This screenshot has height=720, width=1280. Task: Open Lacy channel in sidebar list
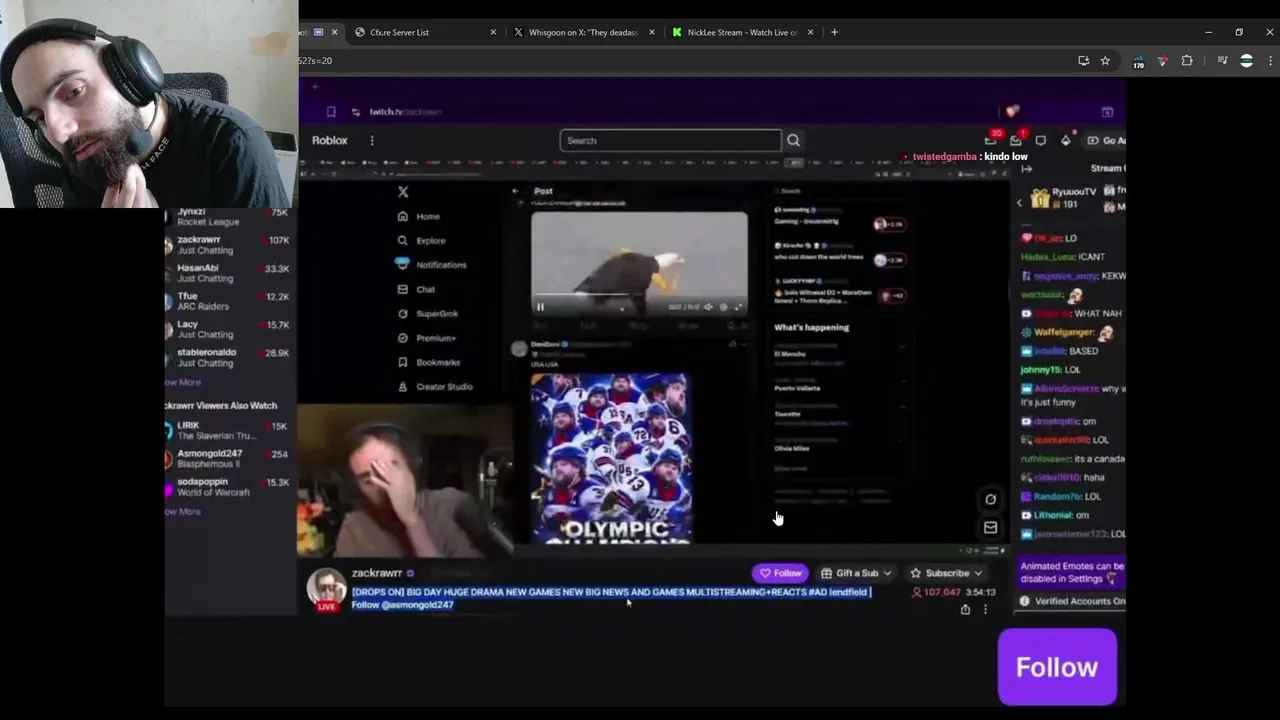click(x=228, y=329)
